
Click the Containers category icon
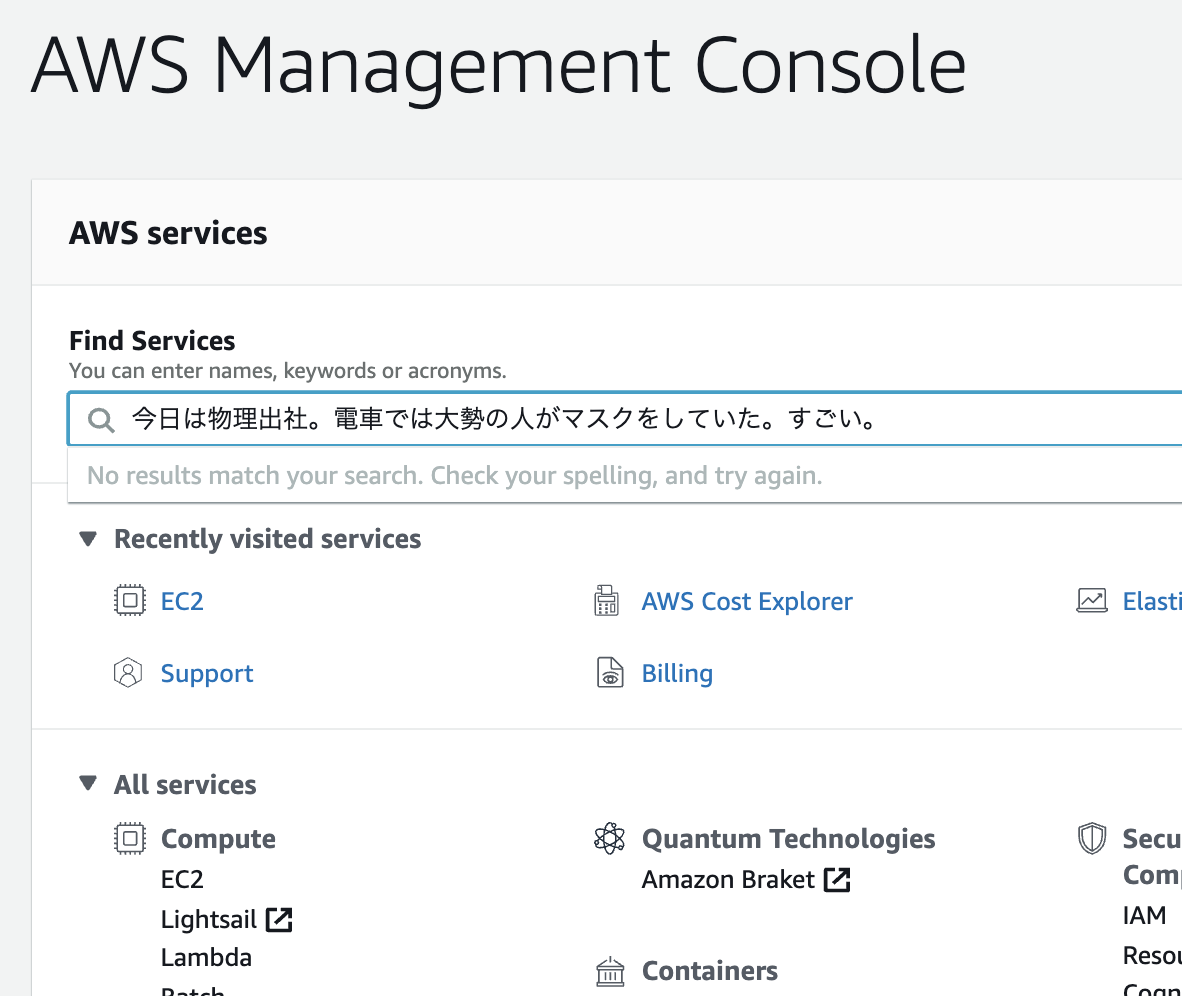click(610, 971)
